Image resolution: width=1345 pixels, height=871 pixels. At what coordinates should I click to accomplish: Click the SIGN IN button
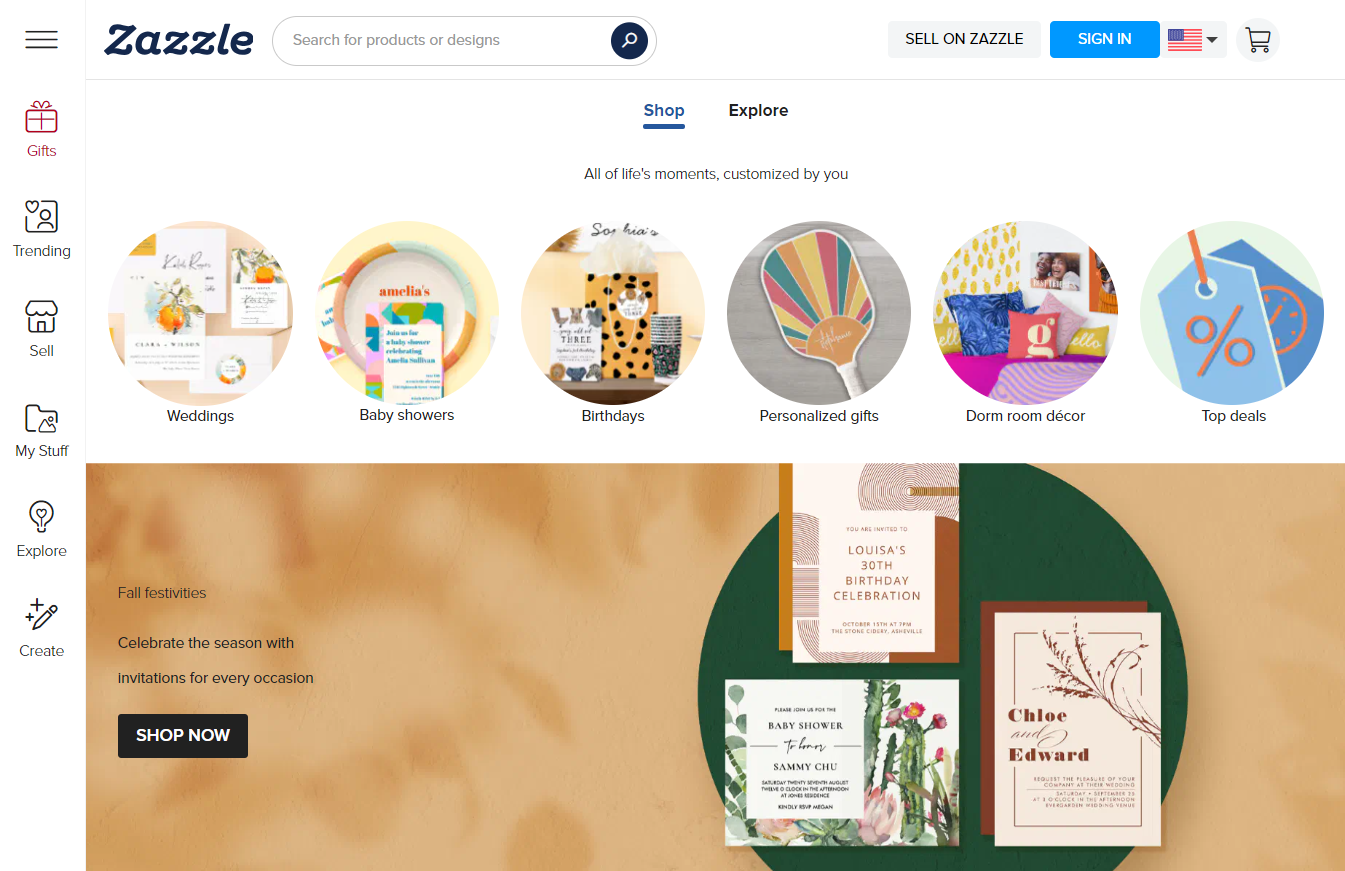(x=1105, y=40)
